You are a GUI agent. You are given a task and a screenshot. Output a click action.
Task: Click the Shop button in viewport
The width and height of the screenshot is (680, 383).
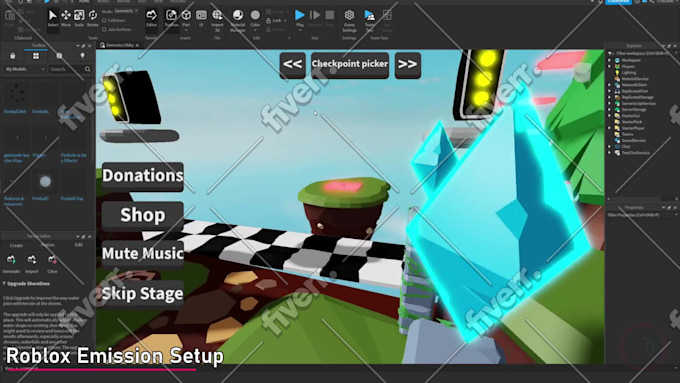(x=143, y=215)
